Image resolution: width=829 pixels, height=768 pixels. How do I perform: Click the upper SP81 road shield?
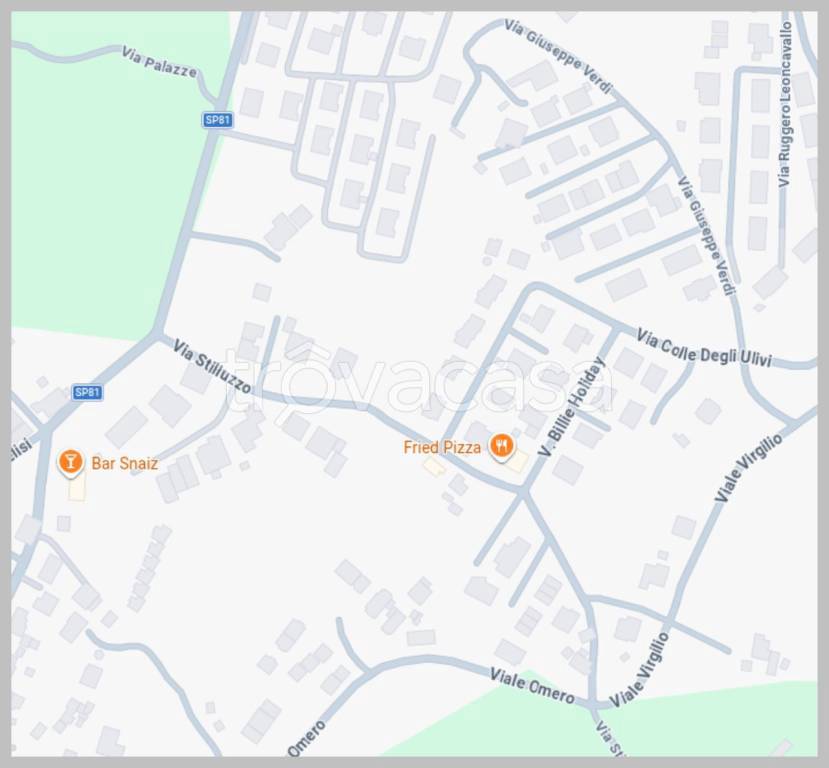217,120
